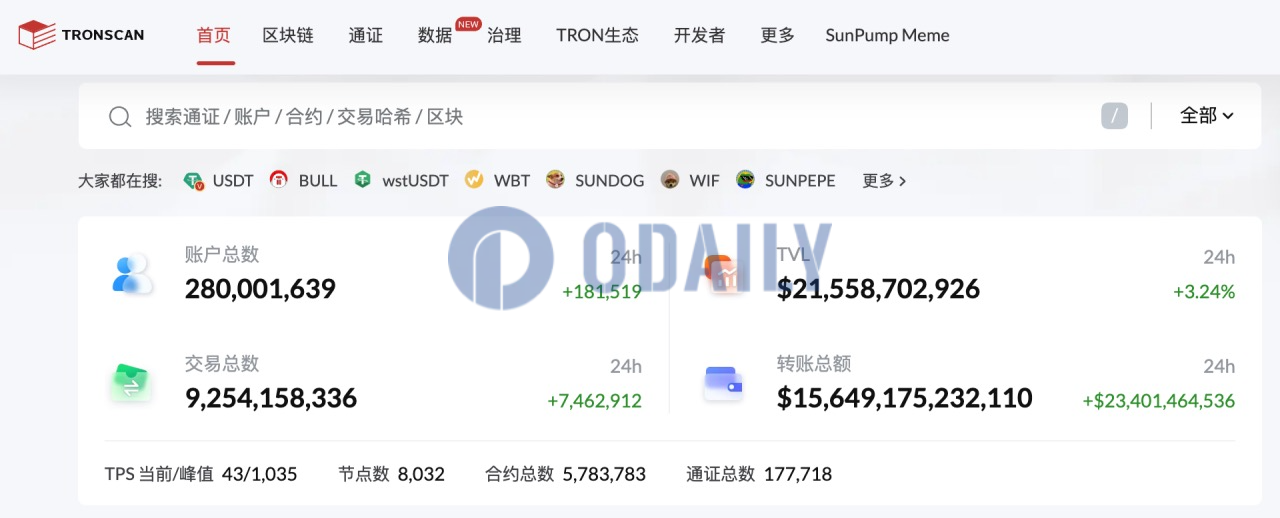
Task: Click the 账户总数 people icon
Action: coord(132,274)
